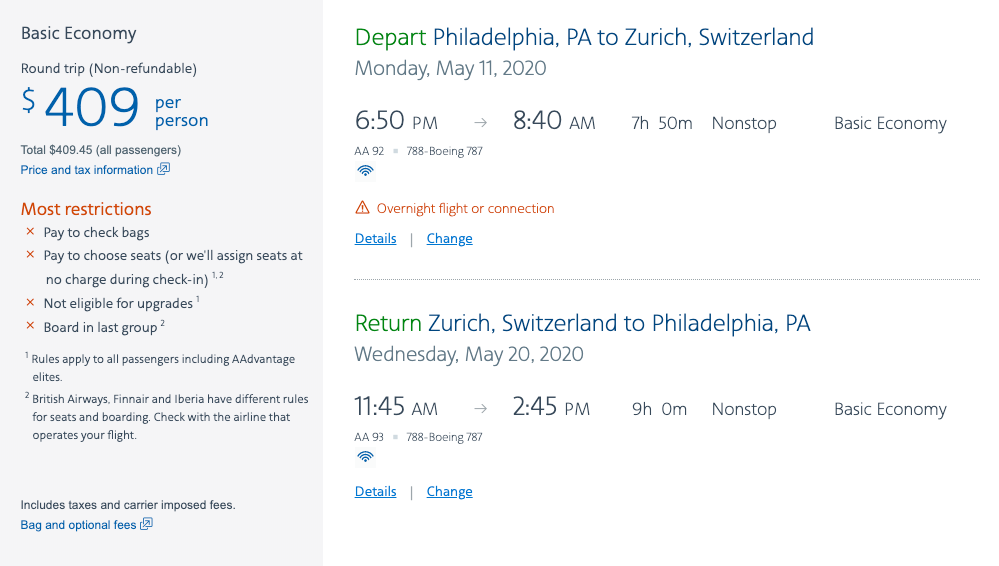This screenshot has height=566, width=999.
Task: Click the red X beside Not eligible for upgrades
Action: [30, 302]
